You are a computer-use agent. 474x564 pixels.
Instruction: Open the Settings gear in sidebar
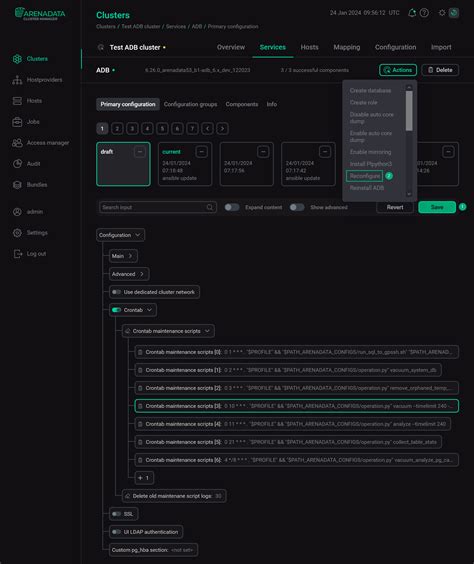click(x=17, y=233)
